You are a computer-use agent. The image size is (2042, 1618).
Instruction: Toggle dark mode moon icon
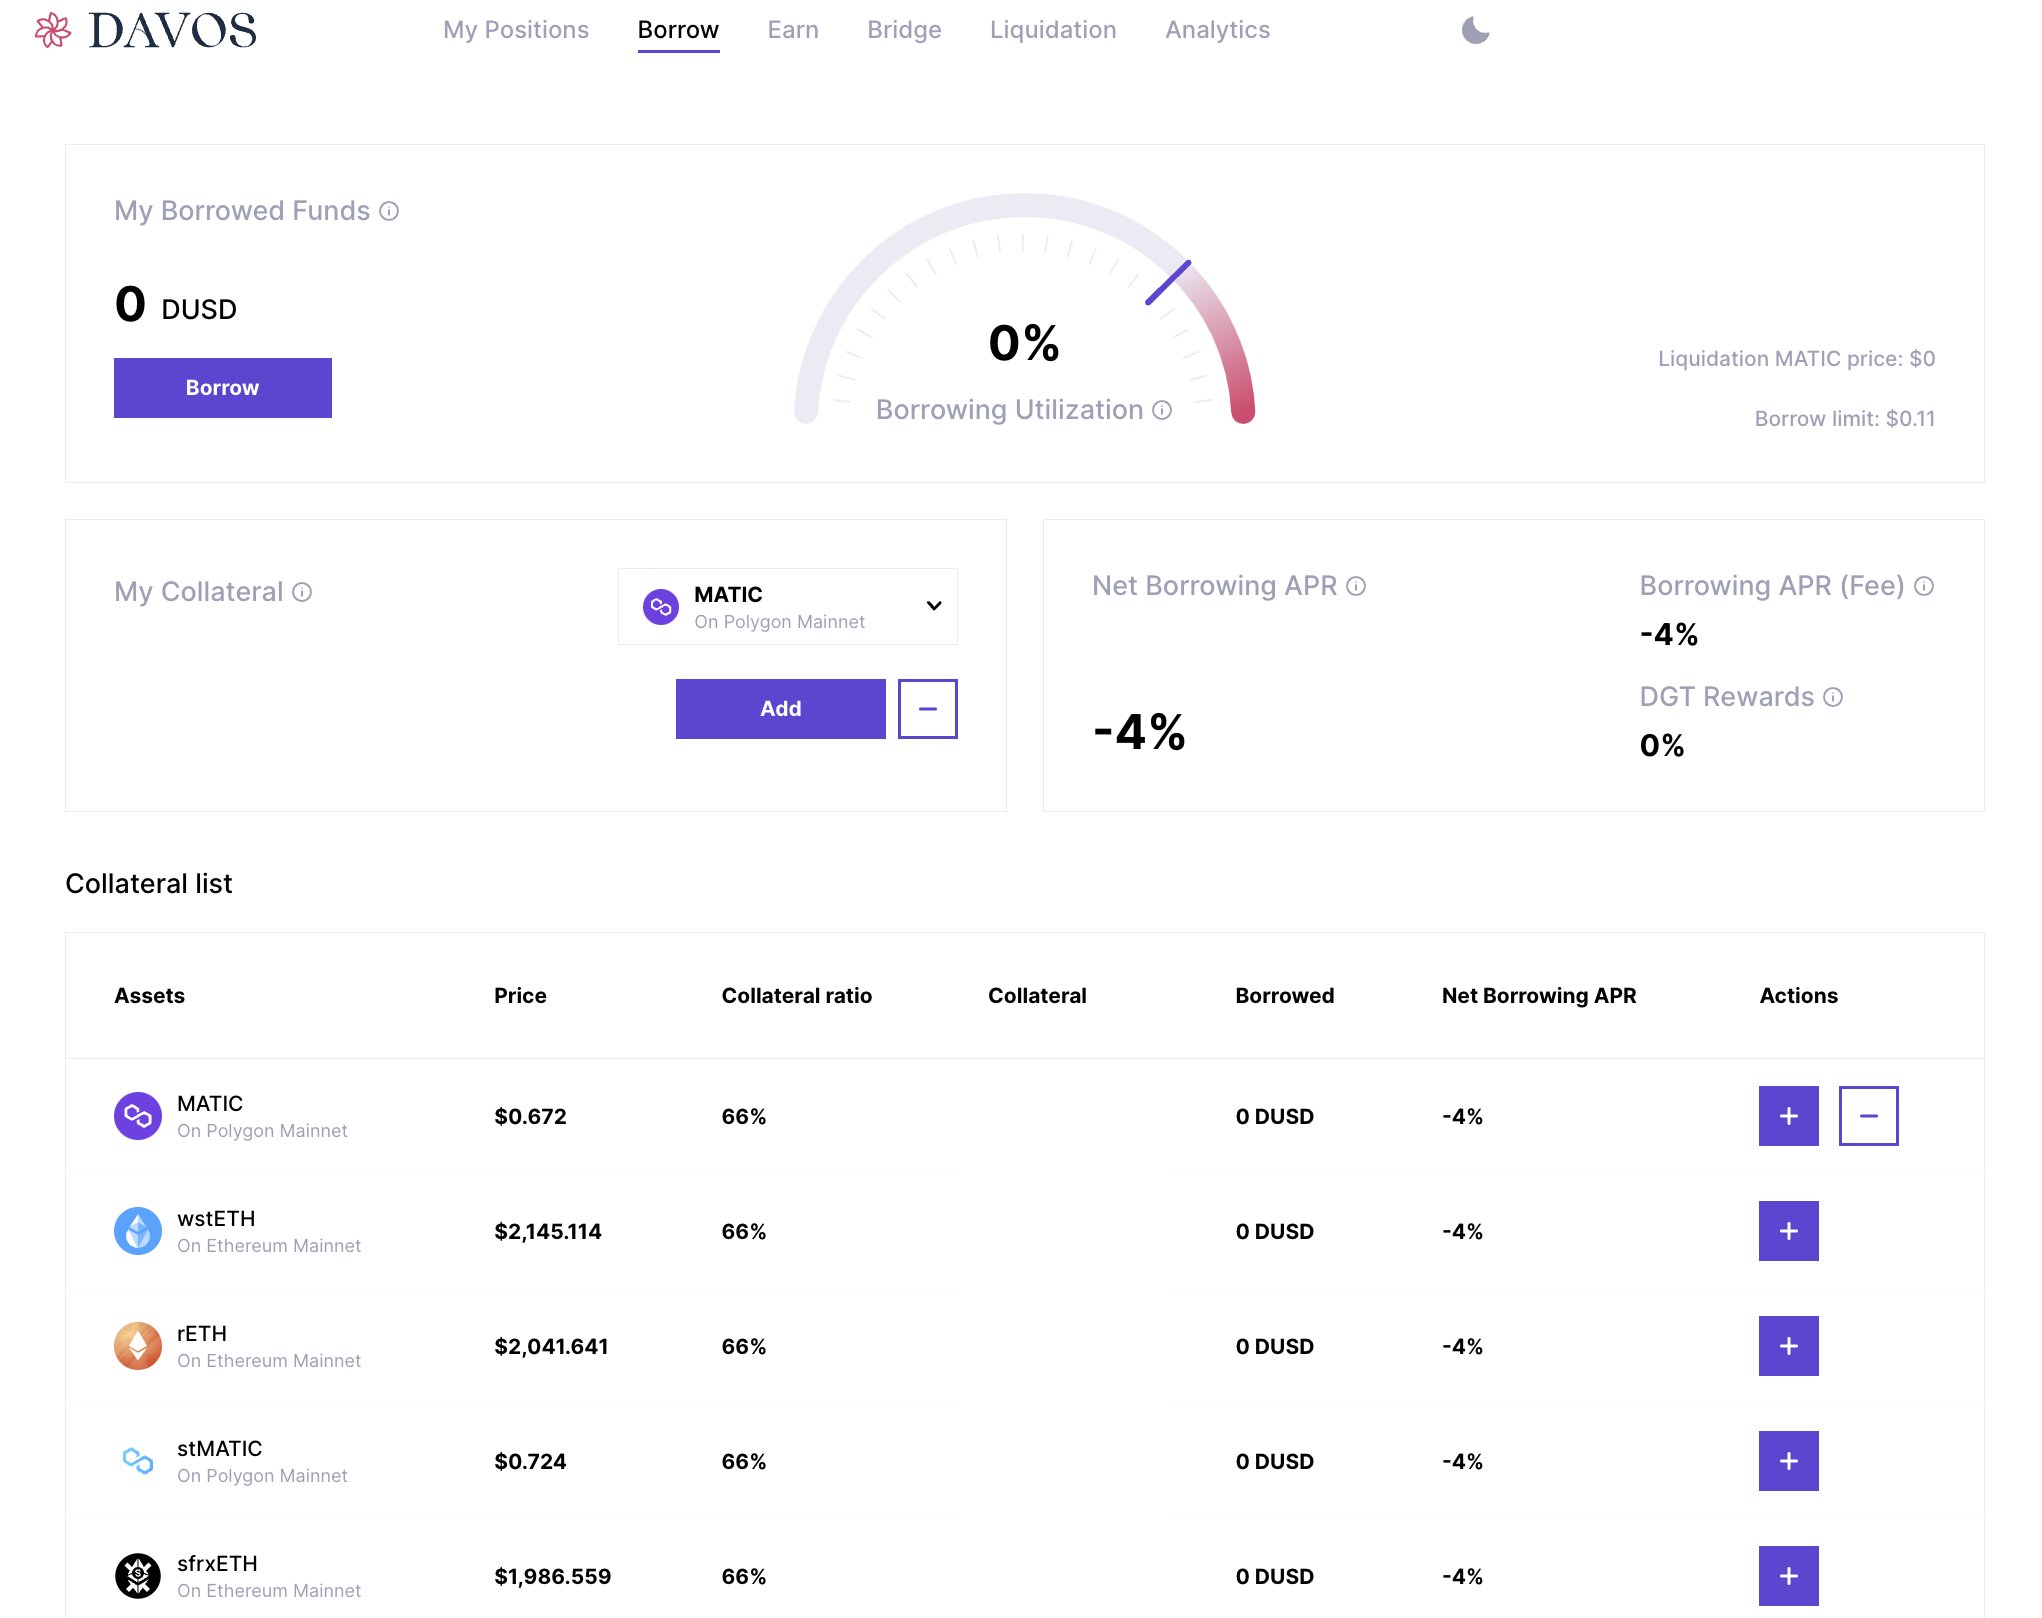[x=1475, y=31]
